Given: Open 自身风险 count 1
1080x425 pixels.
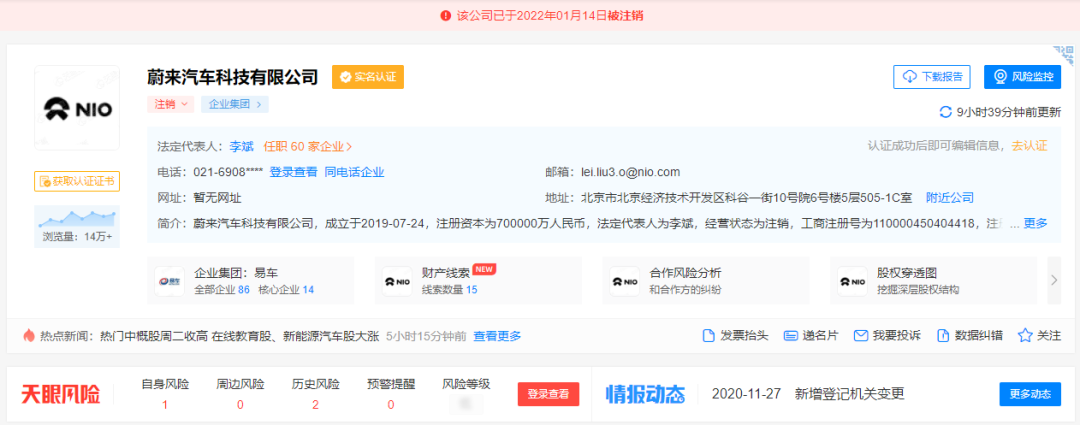Looking at the screenshot, I should 165,404.
